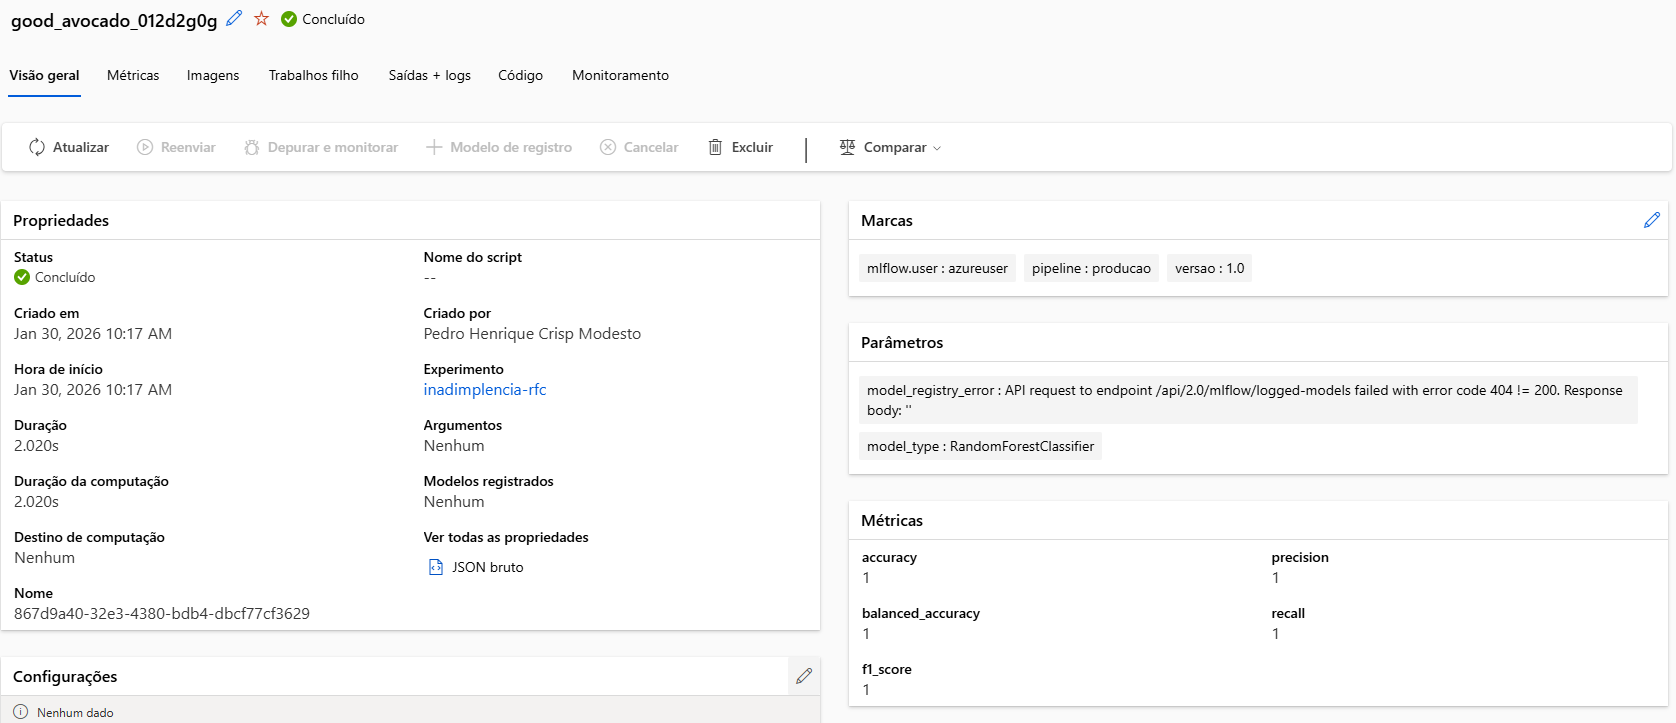Click the pencil icon to rename the job
This screenshot has height=723, width=1676.
pyautogui.click(x=234, y=18)
